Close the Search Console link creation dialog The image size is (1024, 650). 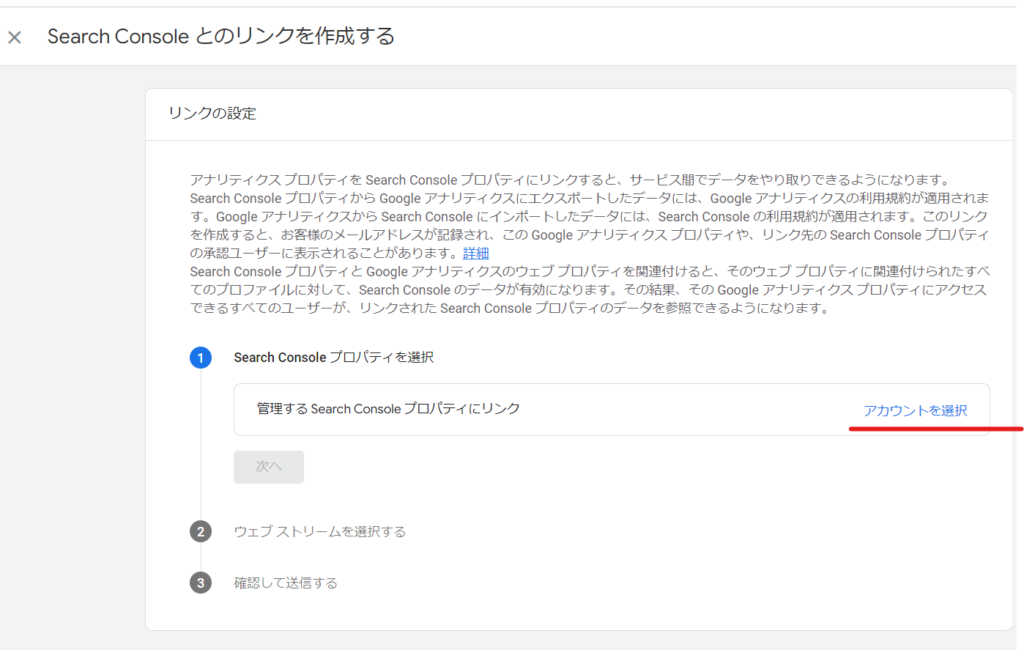pyautogui.click(x=14, y=38)
